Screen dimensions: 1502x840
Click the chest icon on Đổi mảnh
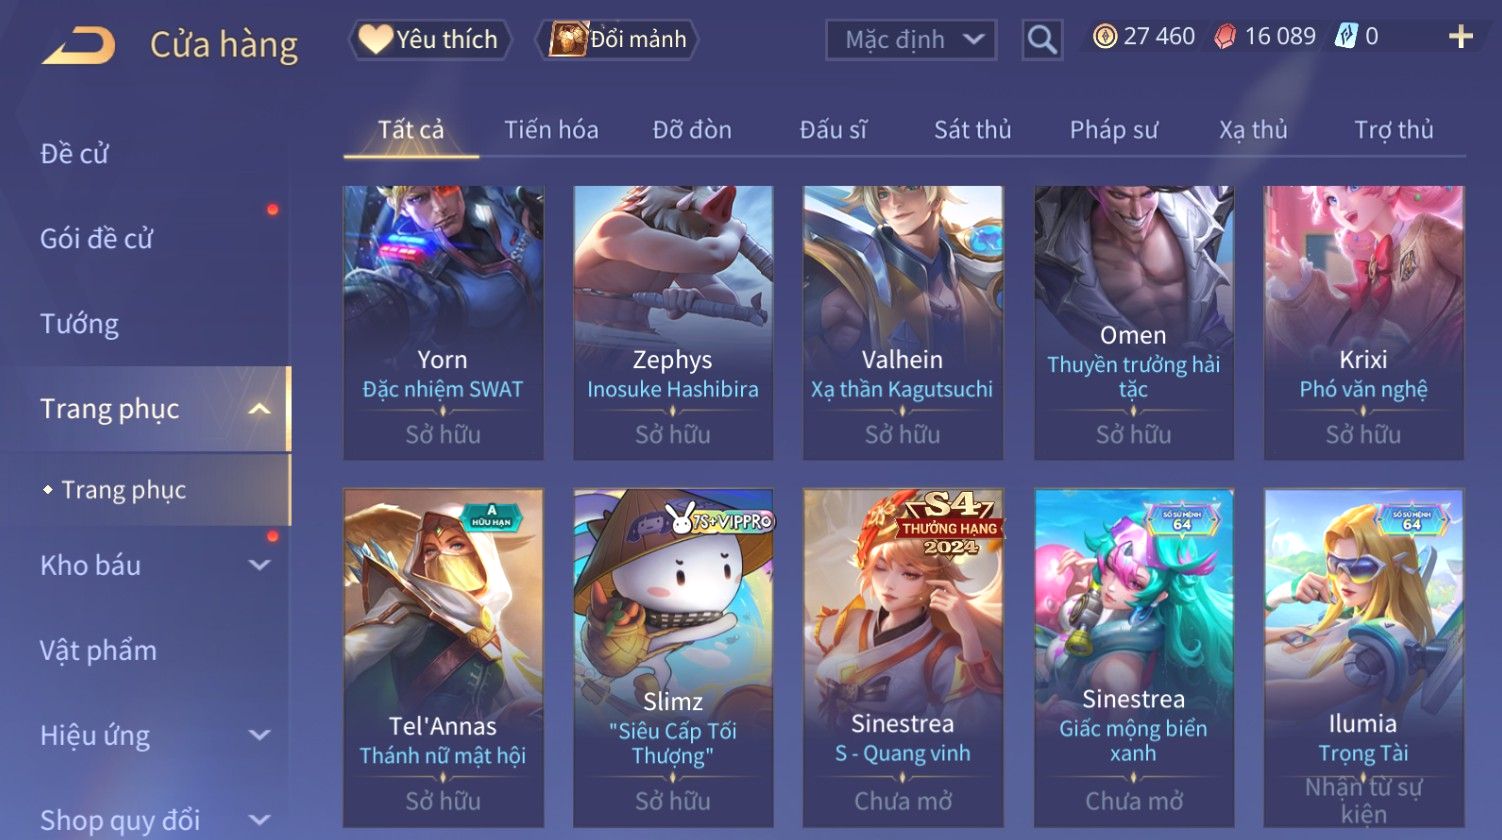click(x=568, y=40)
